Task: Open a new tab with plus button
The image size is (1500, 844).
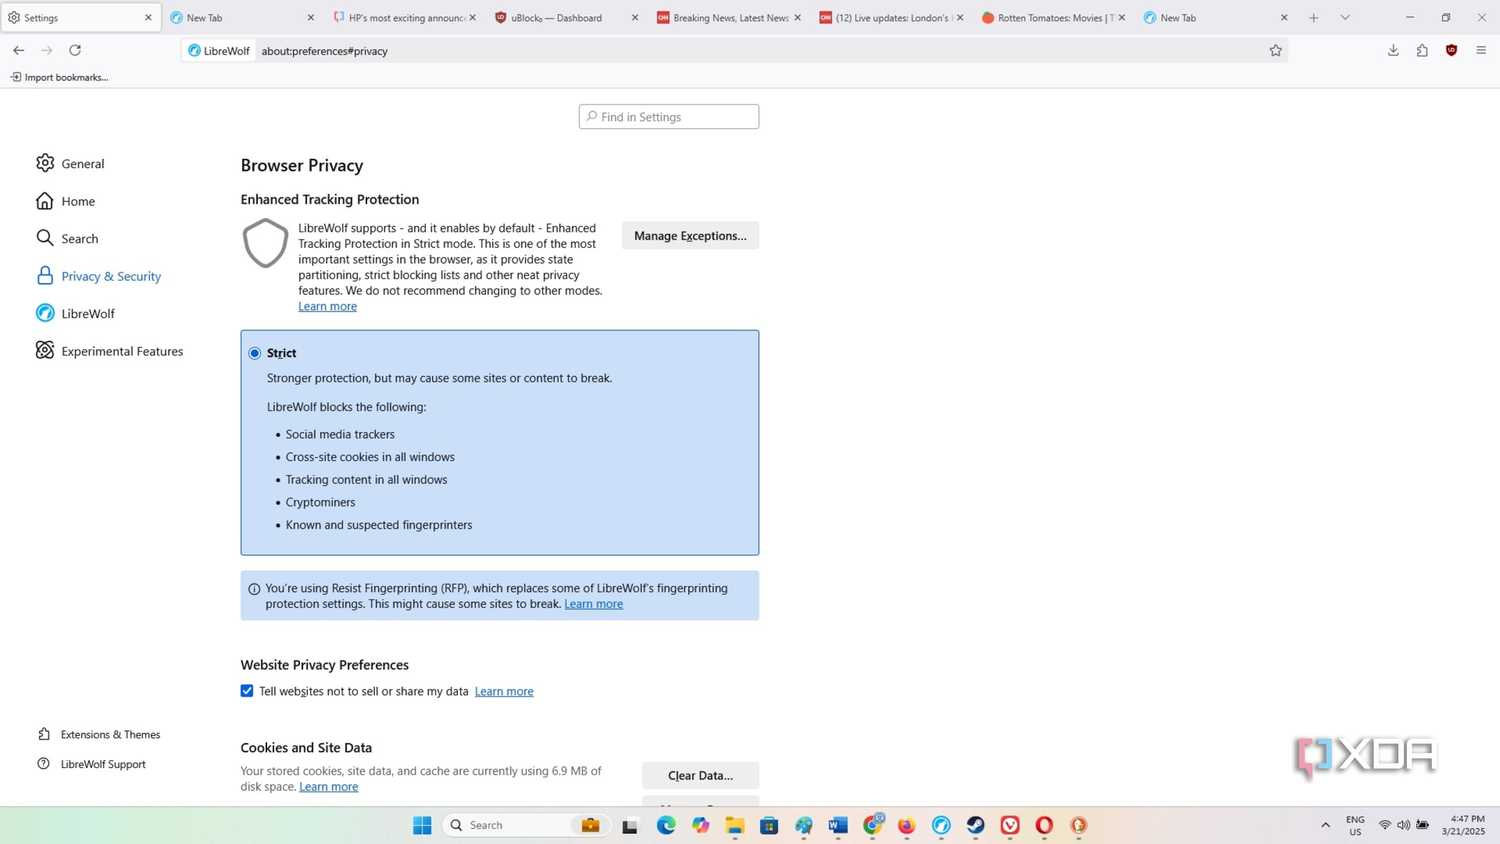Action: tap(1314, 18)
